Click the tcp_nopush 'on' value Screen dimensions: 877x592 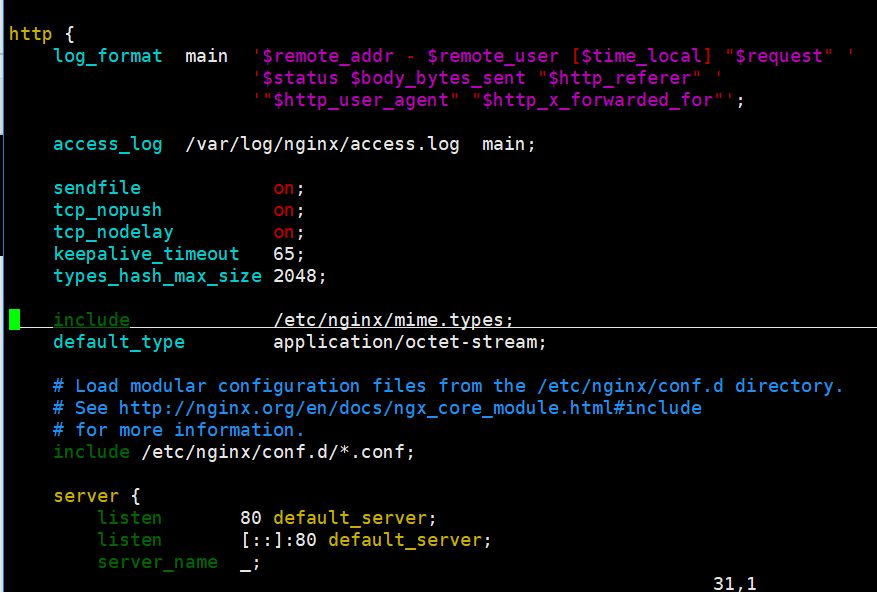tap(285, 210)
